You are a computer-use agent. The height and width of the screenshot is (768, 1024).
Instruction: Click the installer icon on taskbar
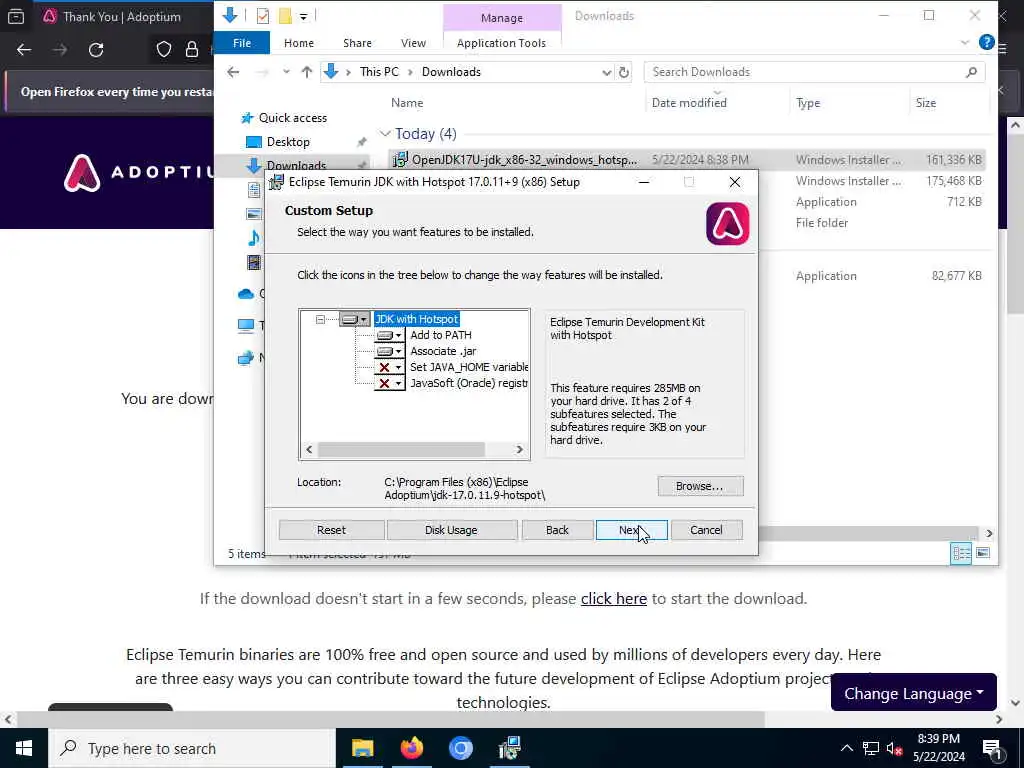click(509, 748)
